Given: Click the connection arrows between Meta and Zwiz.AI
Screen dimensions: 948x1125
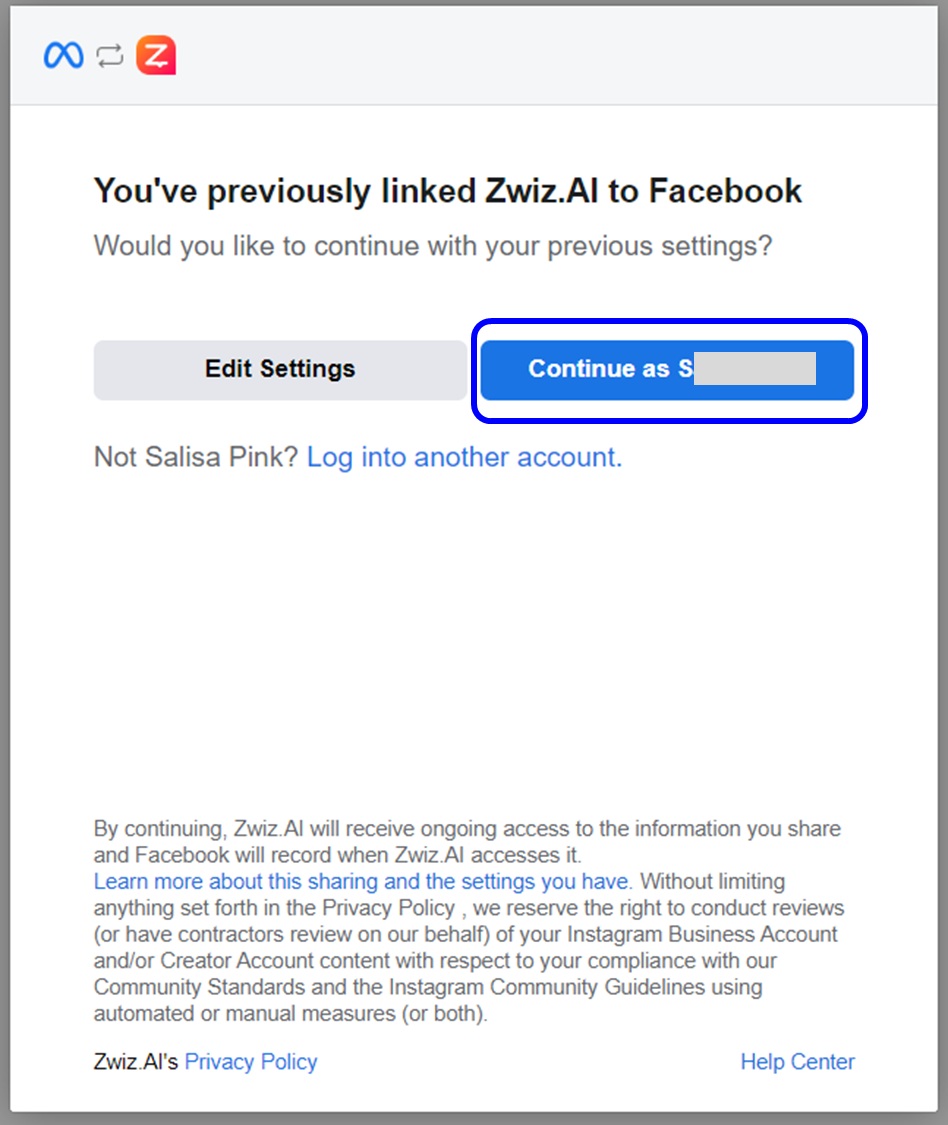Looking at the screenshot, I should coord(108,55).
